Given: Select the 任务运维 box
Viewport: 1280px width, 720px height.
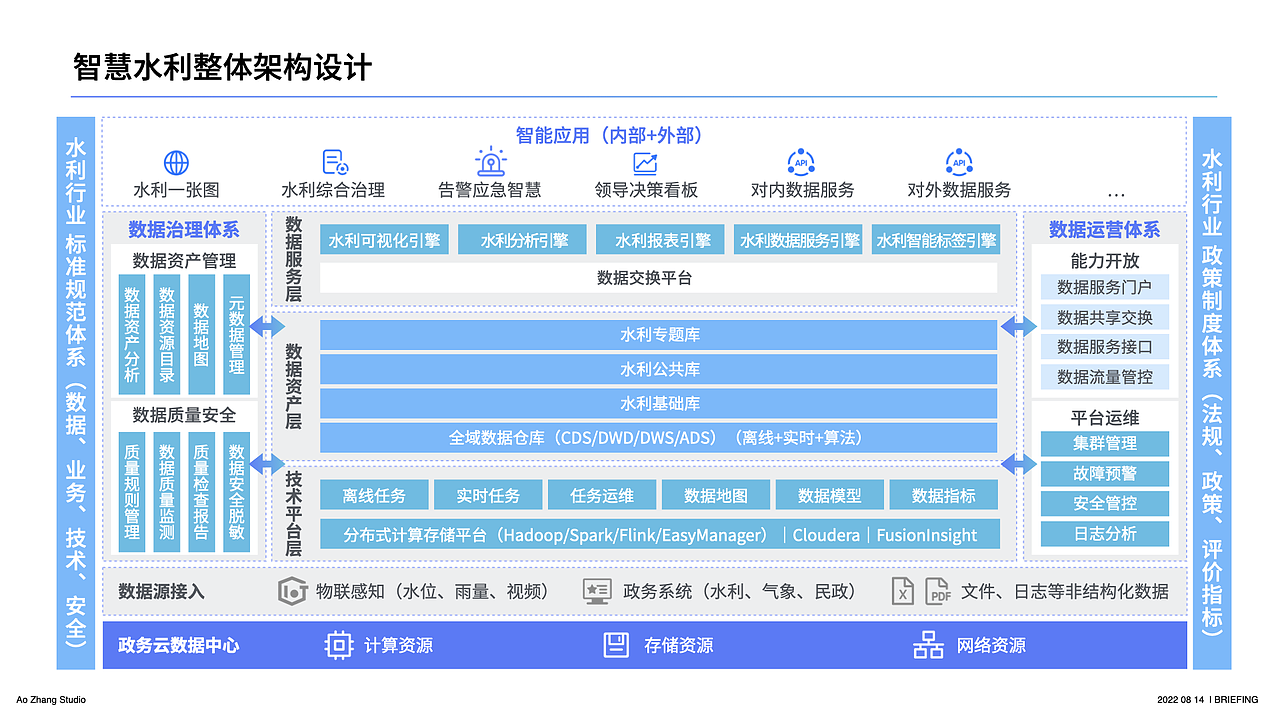Looking at the screenshot, I should pyautogui.click(x=602, y=495).
